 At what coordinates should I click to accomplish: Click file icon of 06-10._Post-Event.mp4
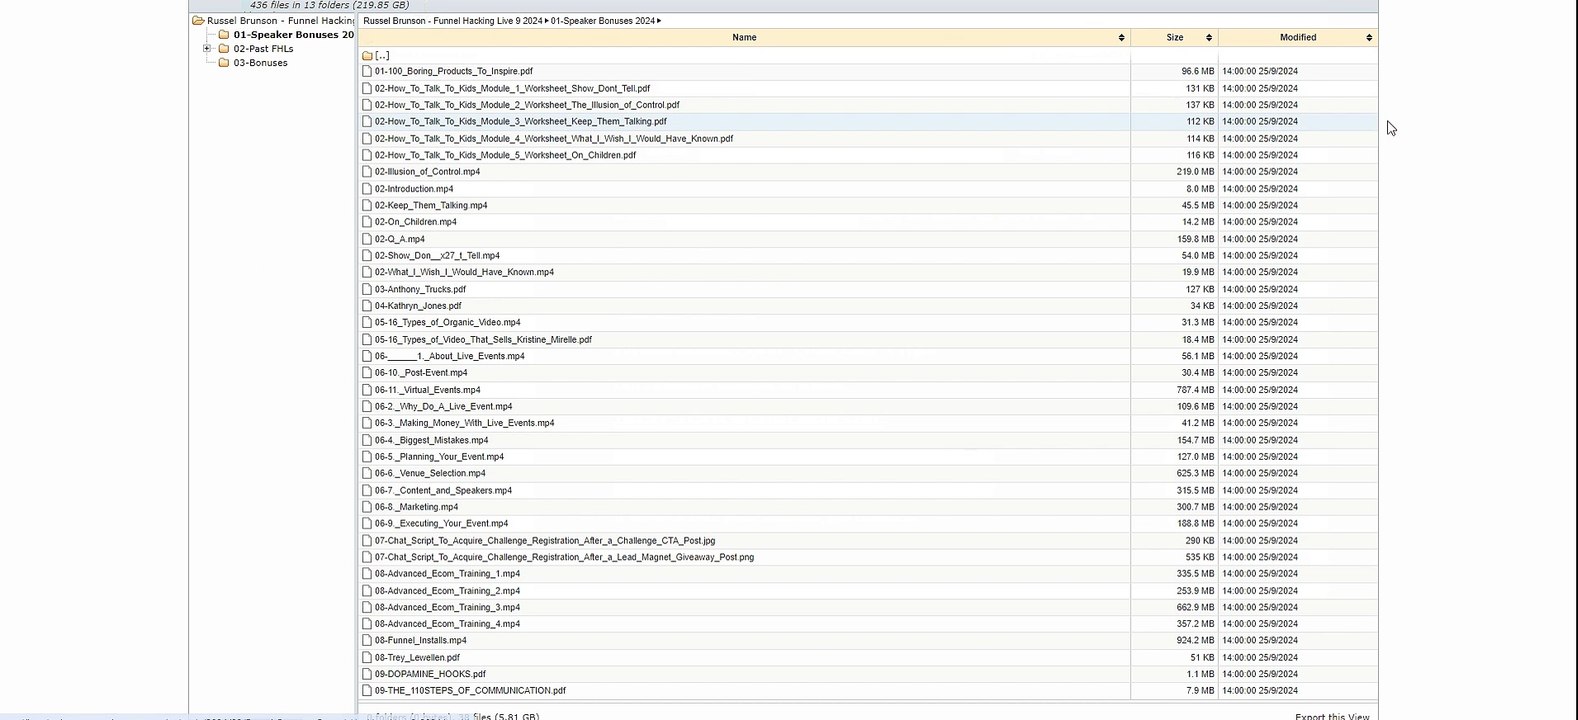[367, 372]
